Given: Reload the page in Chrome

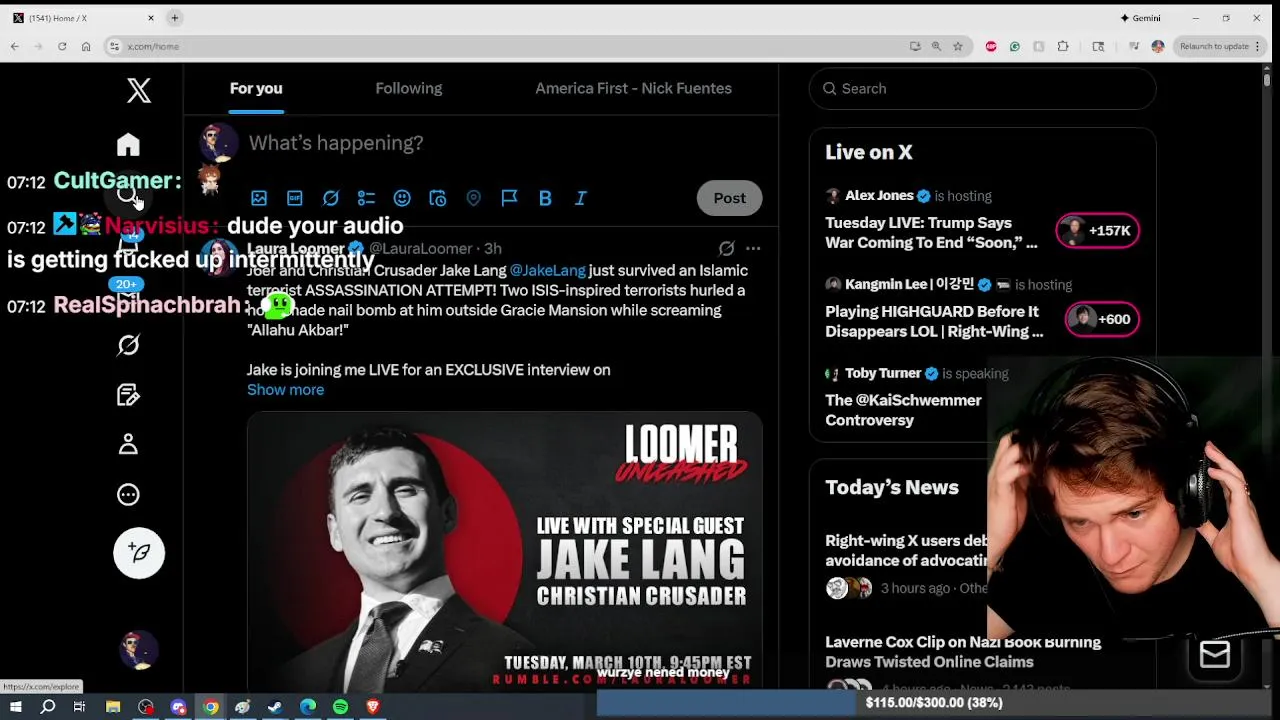Looking at the screenshot, I should tap(62, 46).
